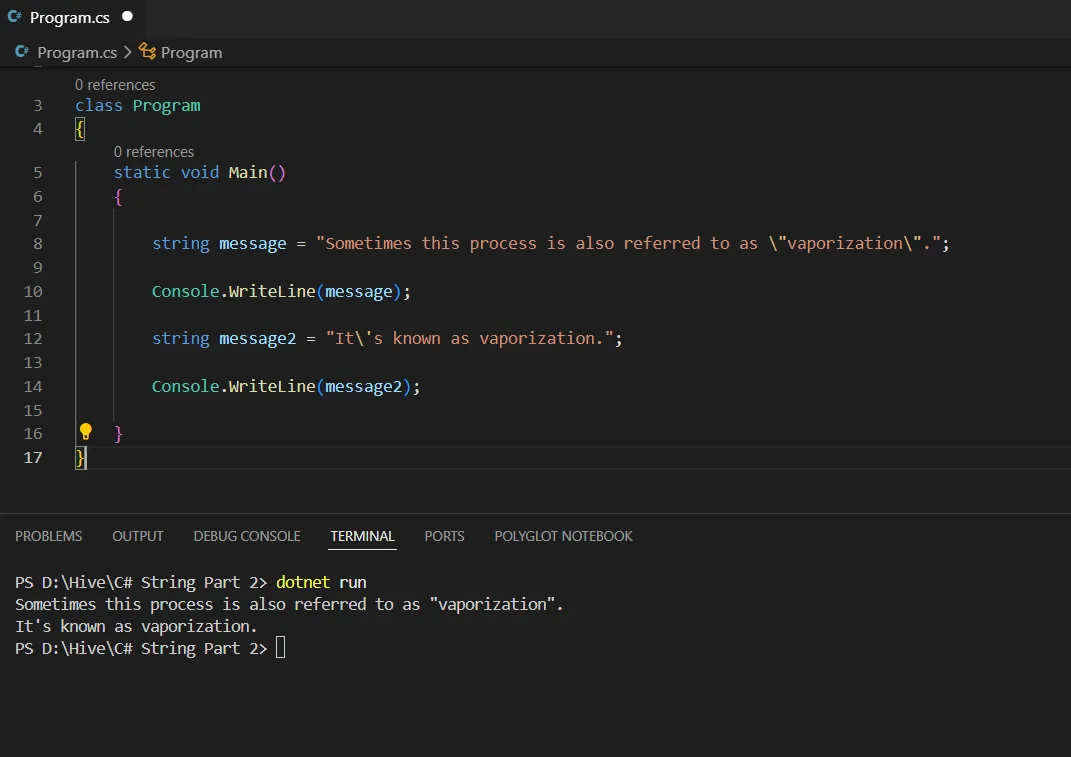Click line number 17 in the gutter
The image size is (1071, 757).
point(33,458)
